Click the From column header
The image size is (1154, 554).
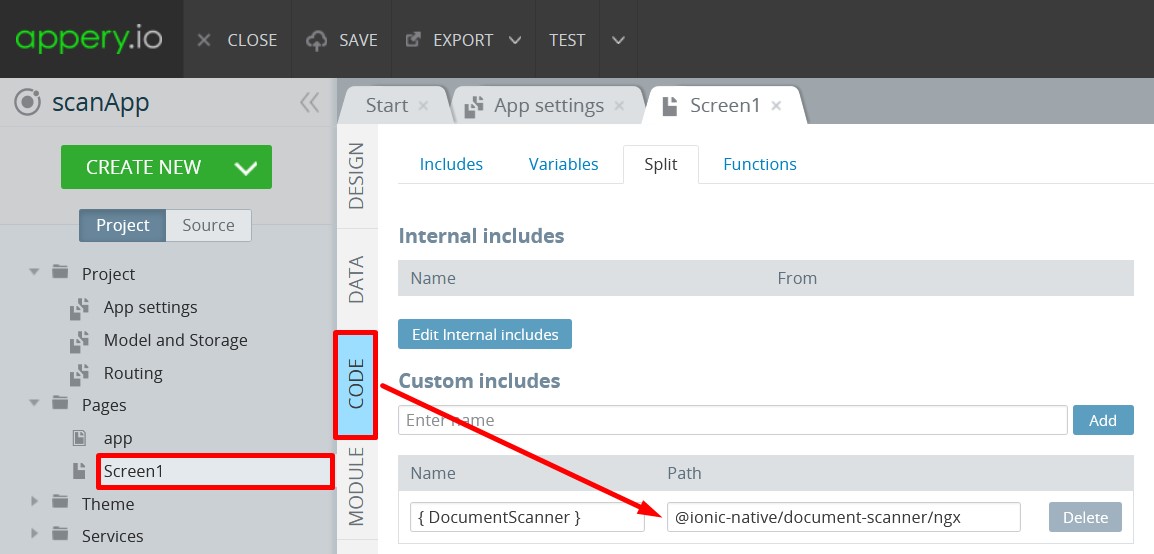click(797, 278)
